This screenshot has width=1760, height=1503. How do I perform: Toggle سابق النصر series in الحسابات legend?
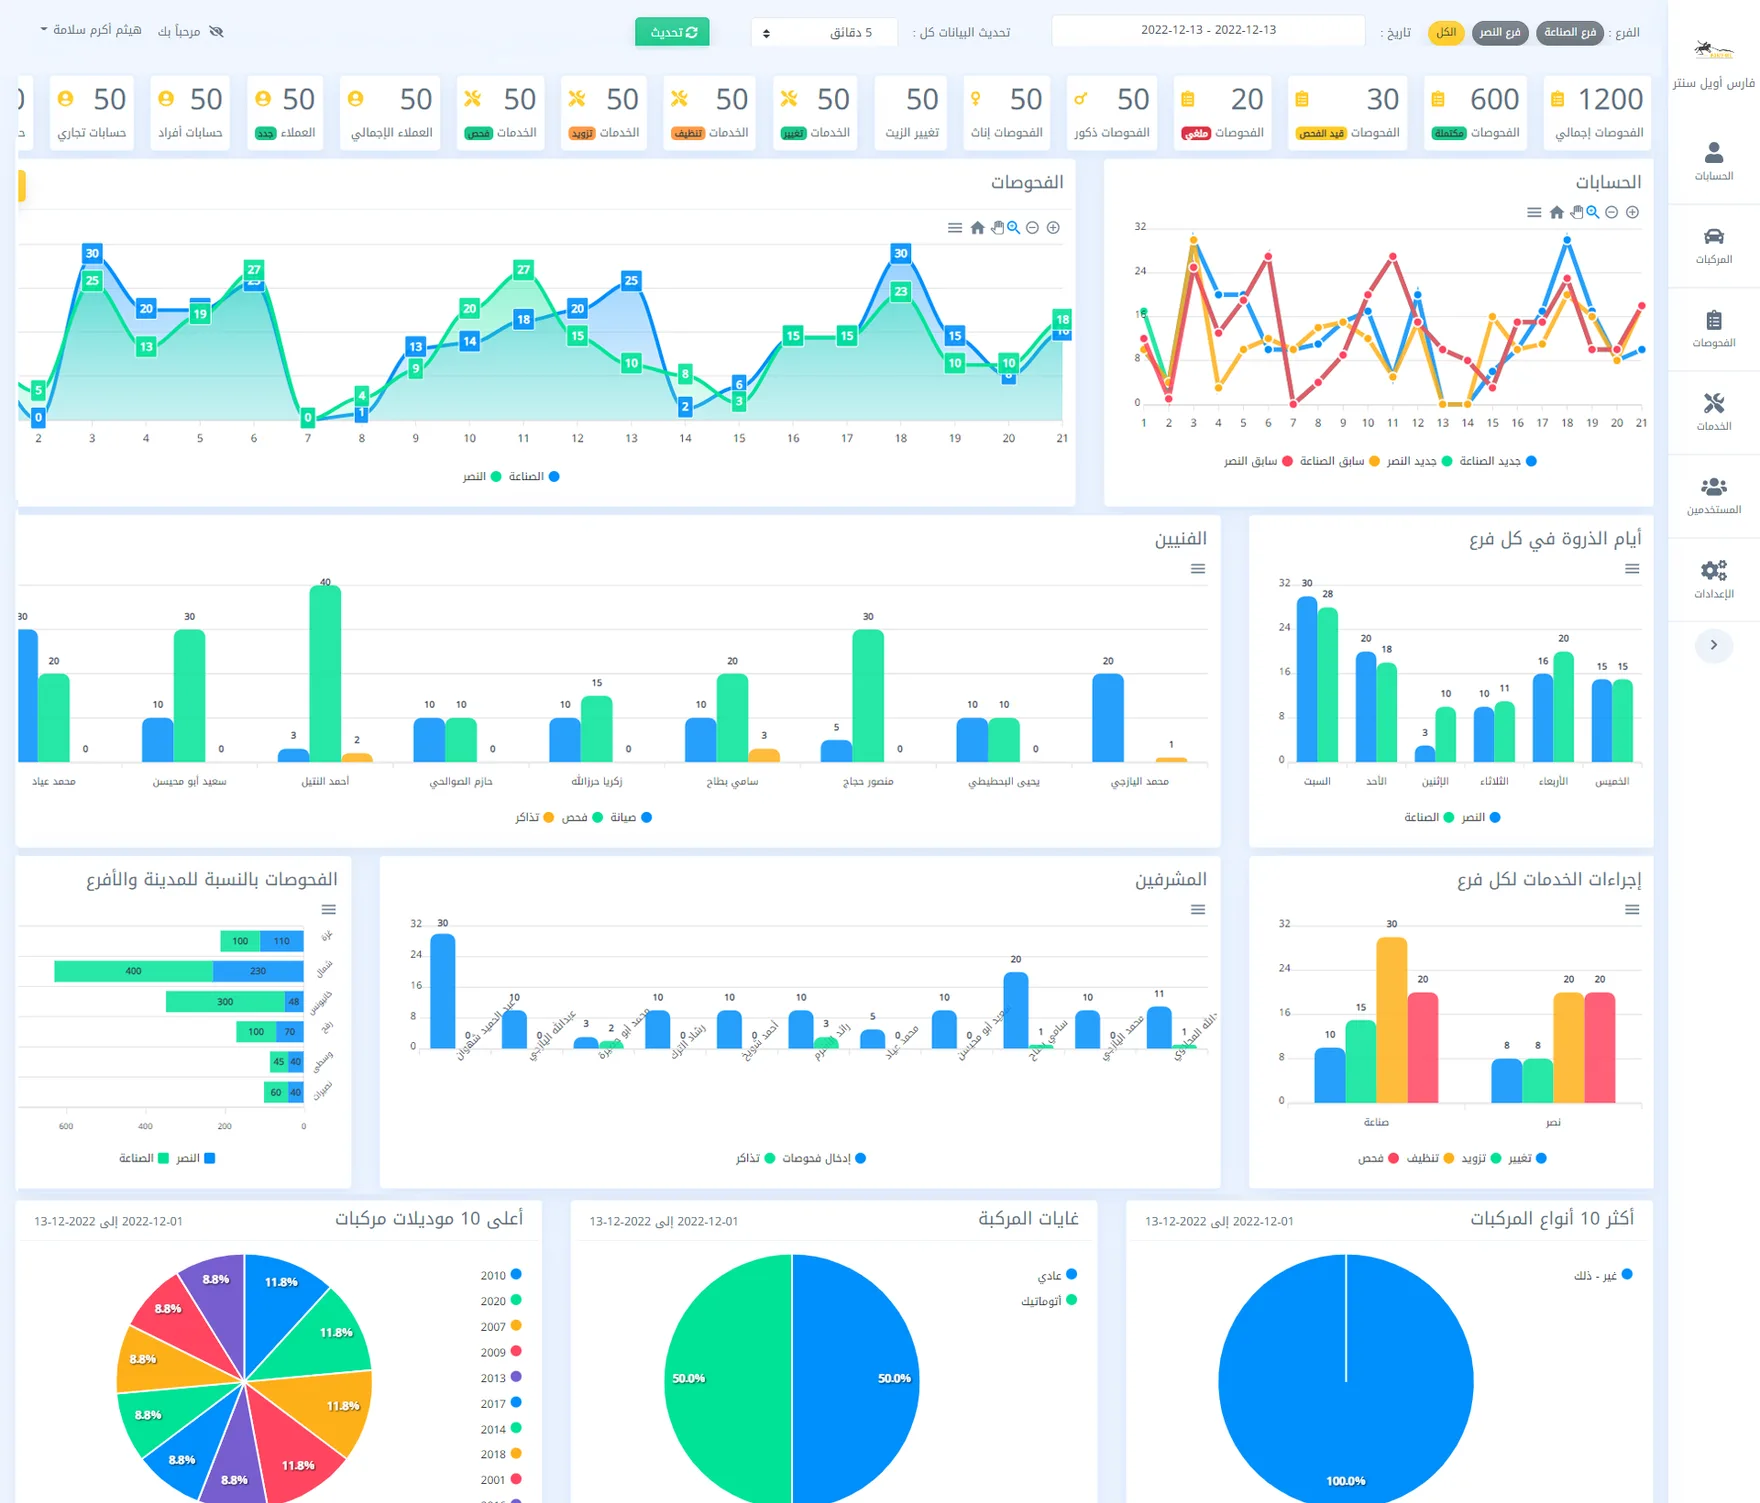point(1258,461)
